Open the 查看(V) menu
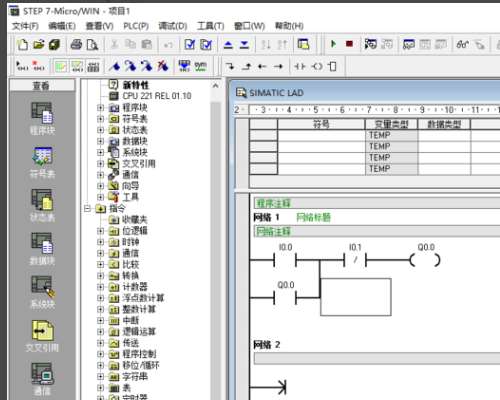 (x=100, y=26)
